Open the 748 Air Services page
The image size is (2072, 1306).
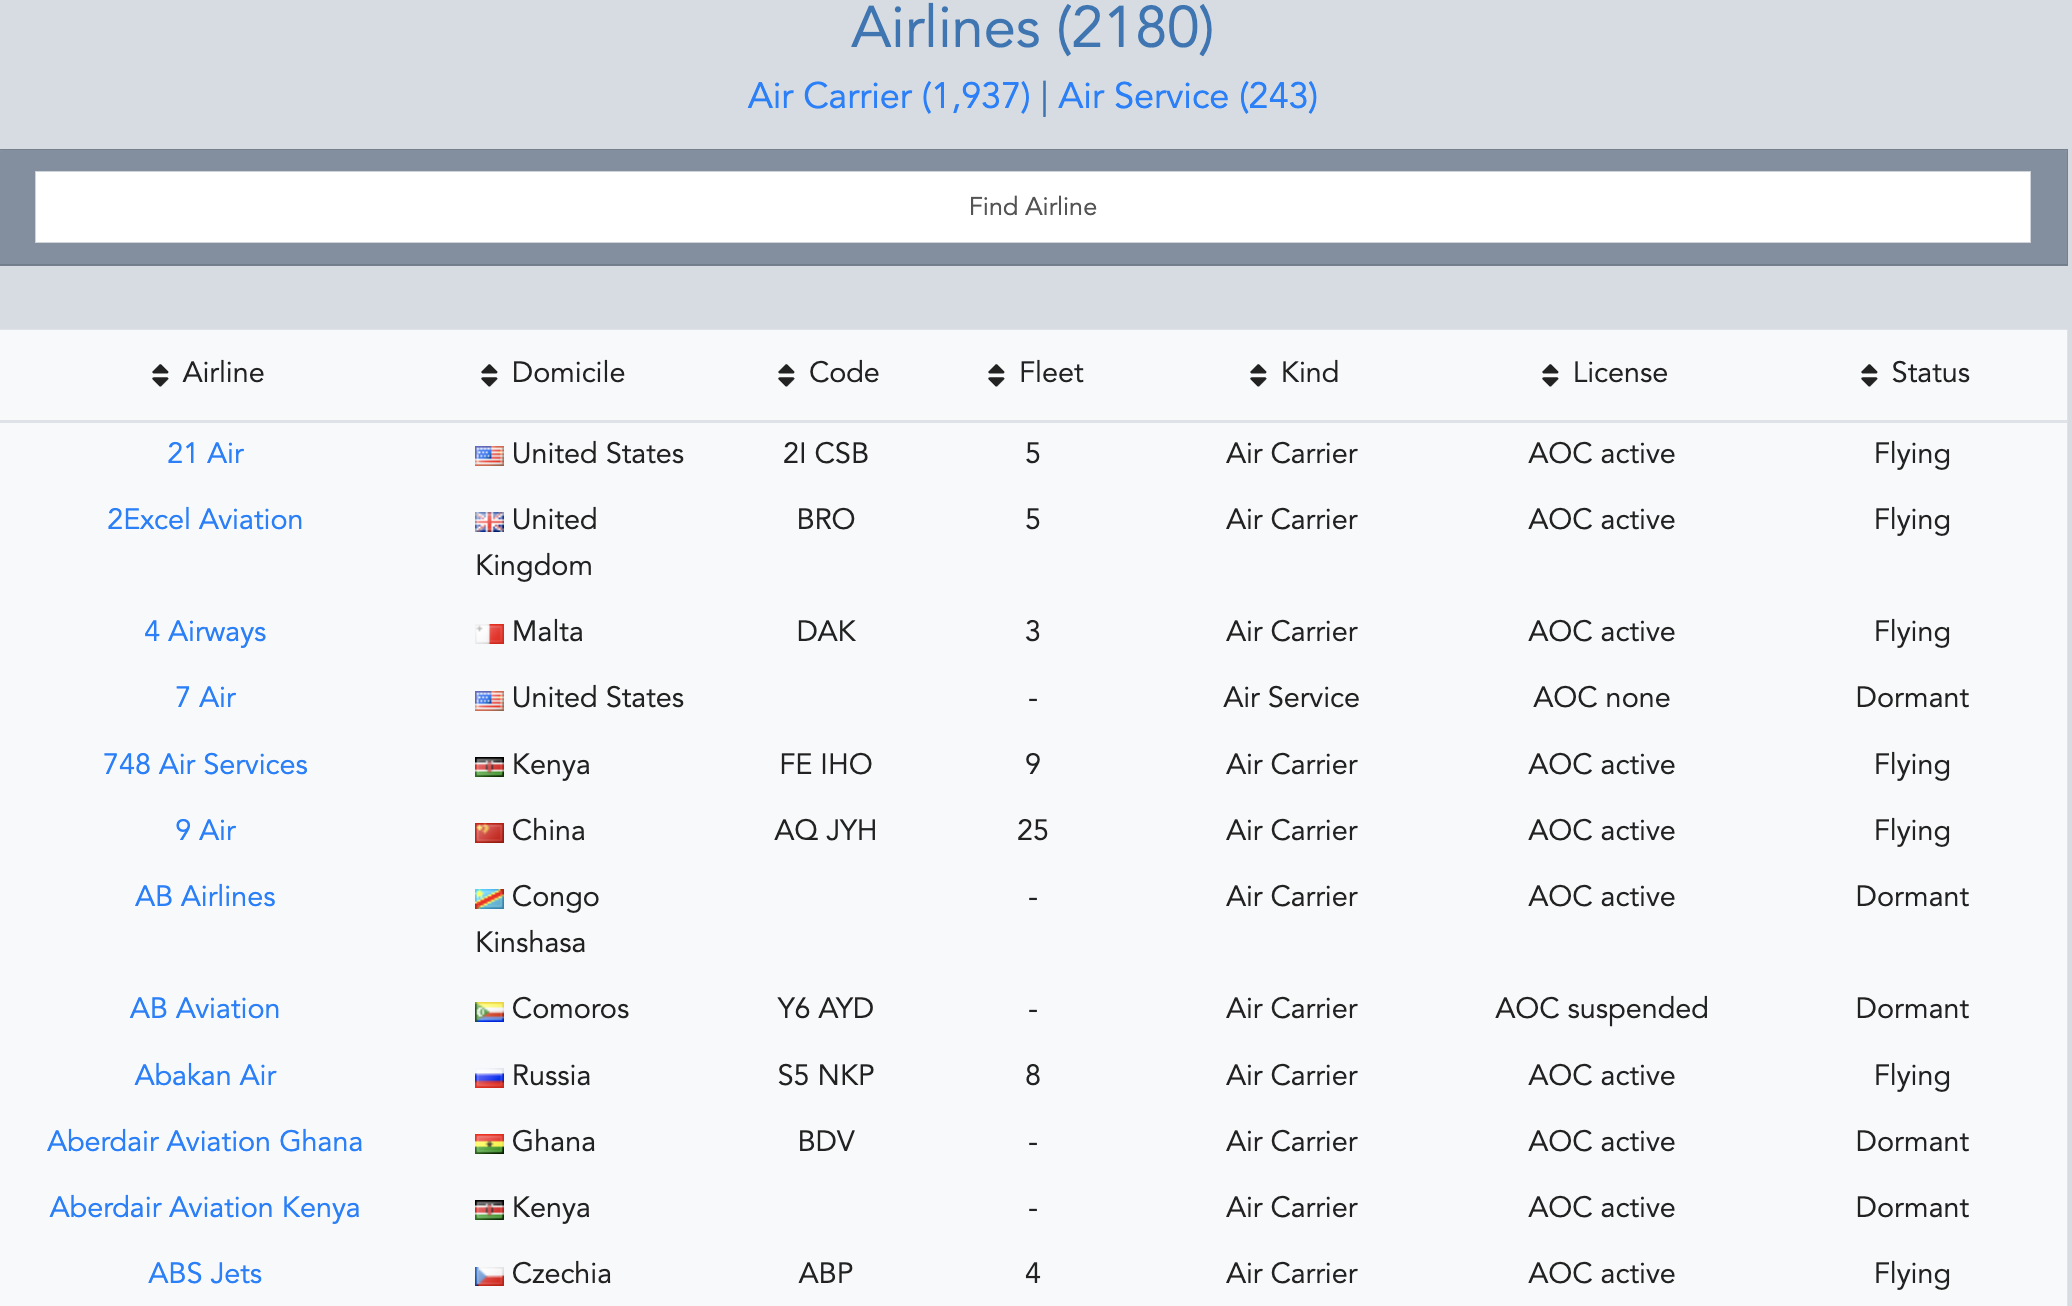tap(204, 765)
